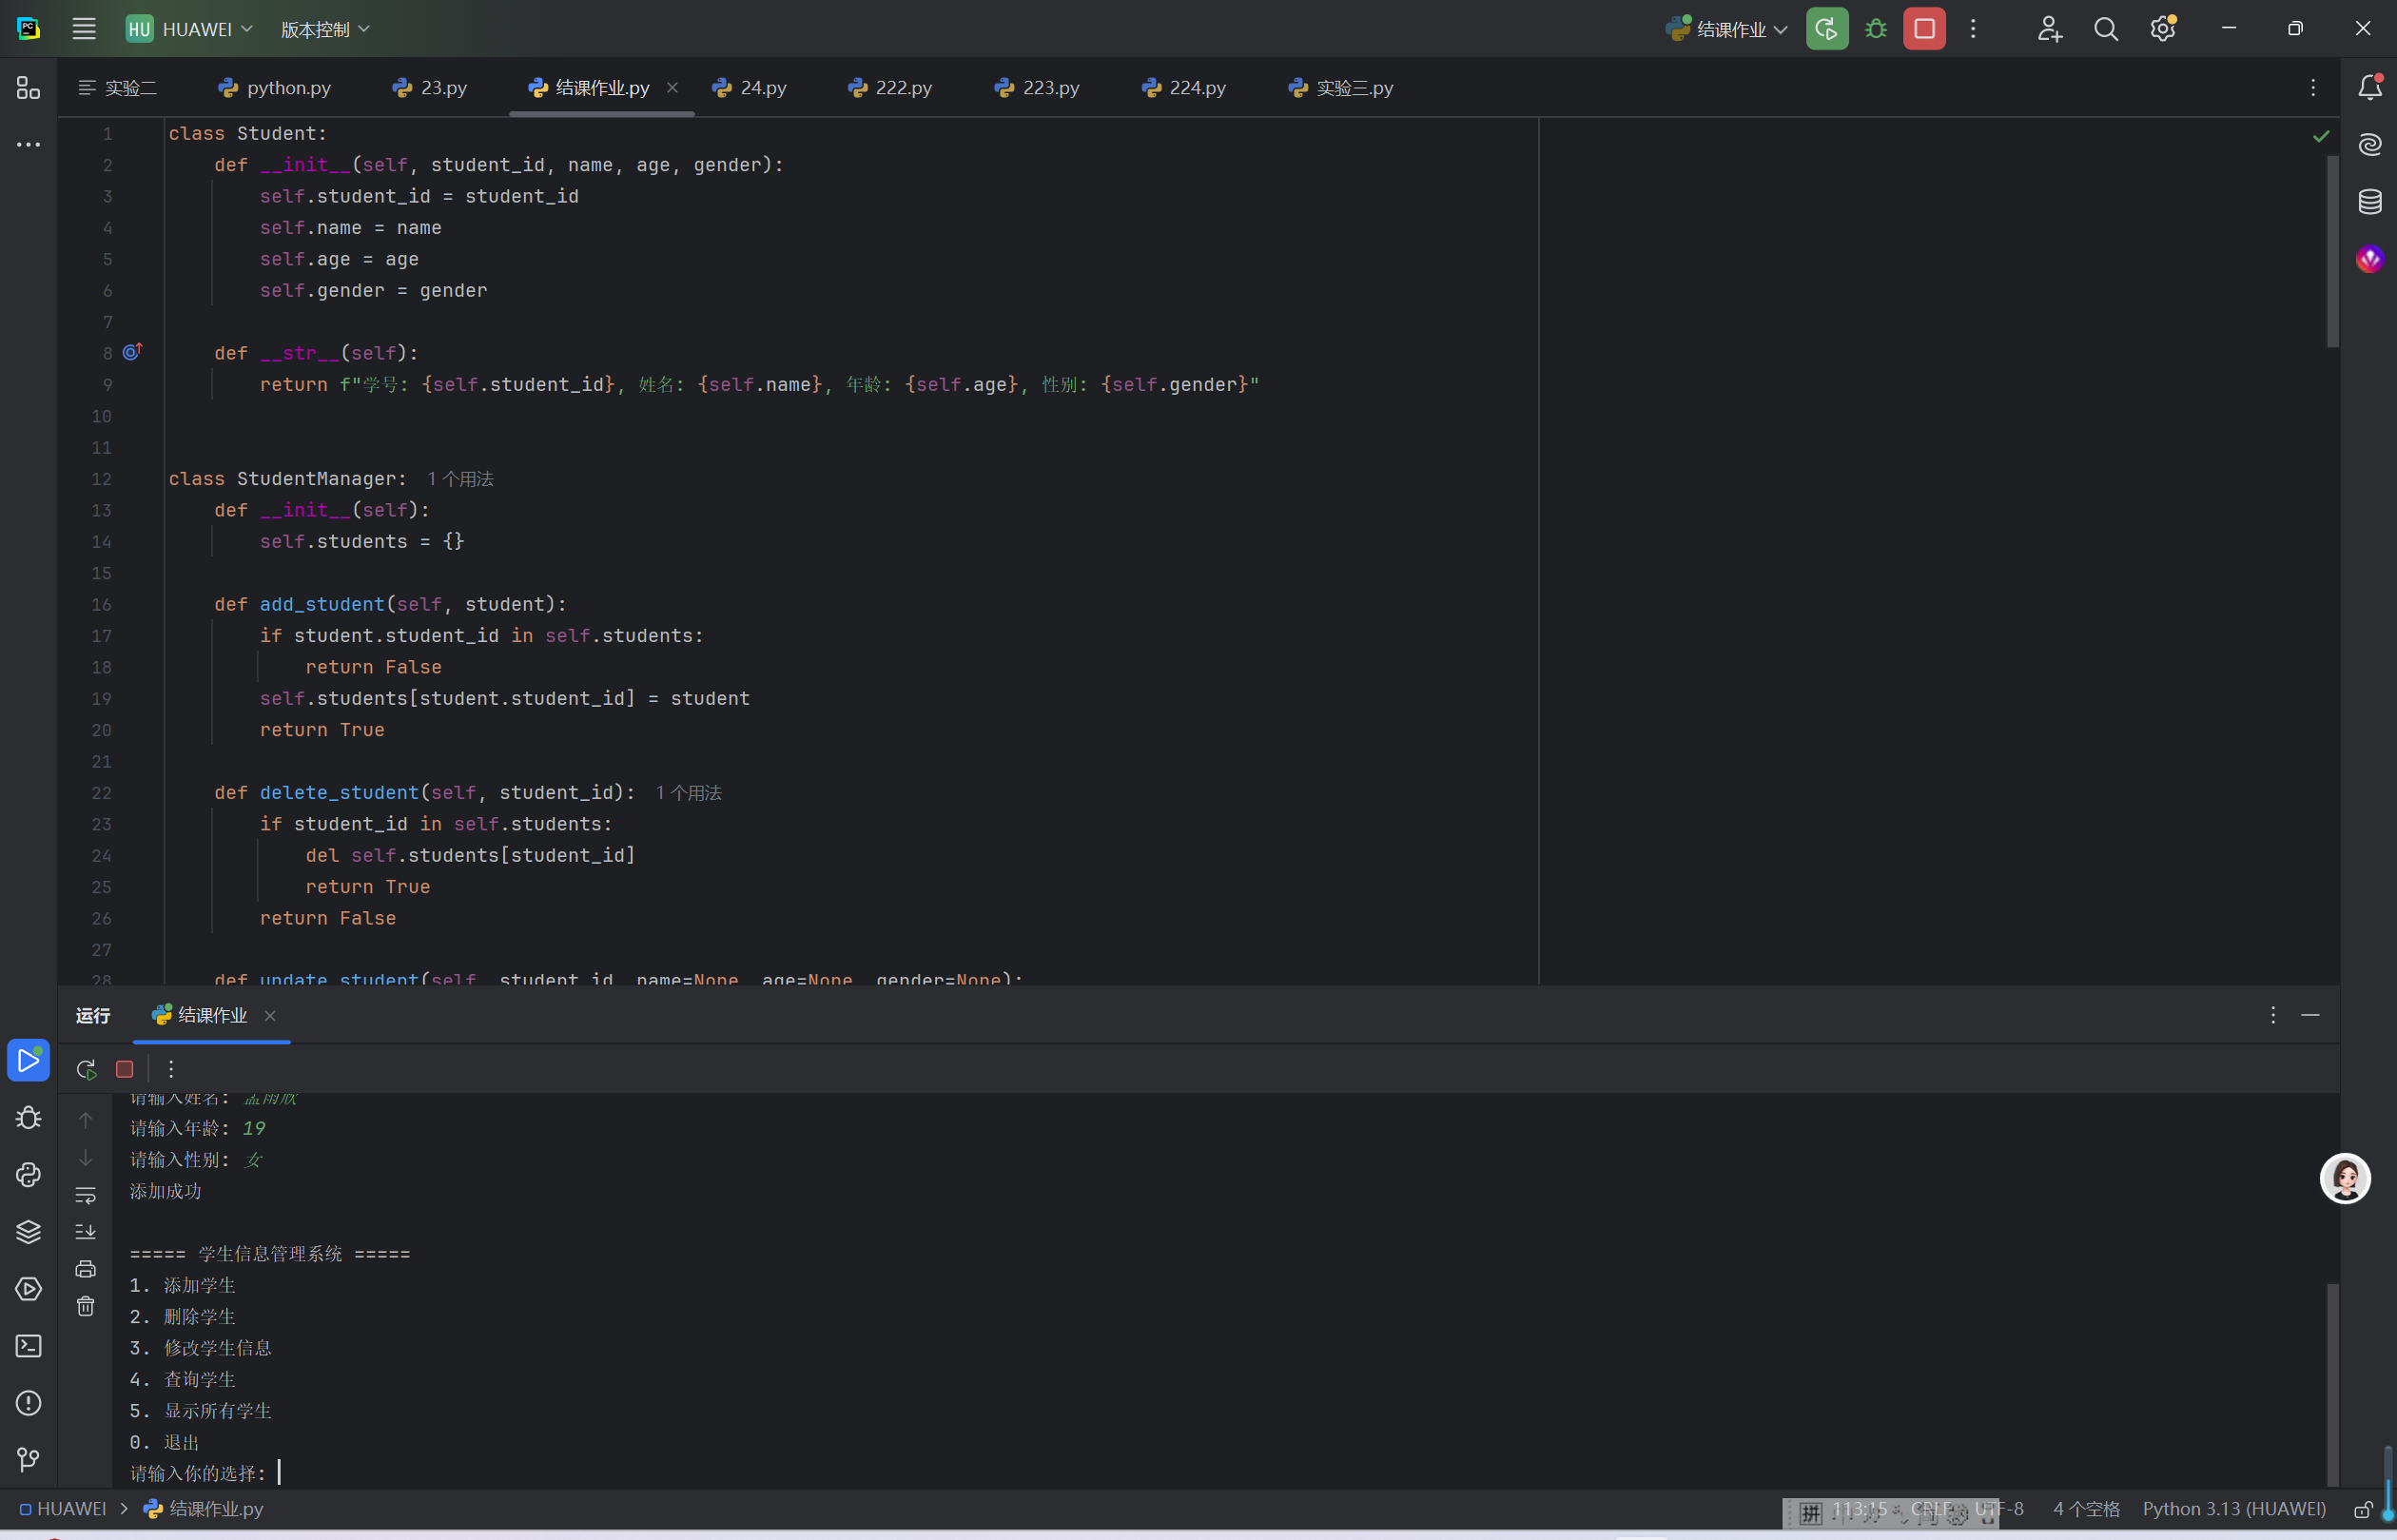Click Python 3.13 (HUAWEI) interpreter in status bar

pos(2233,1509)
